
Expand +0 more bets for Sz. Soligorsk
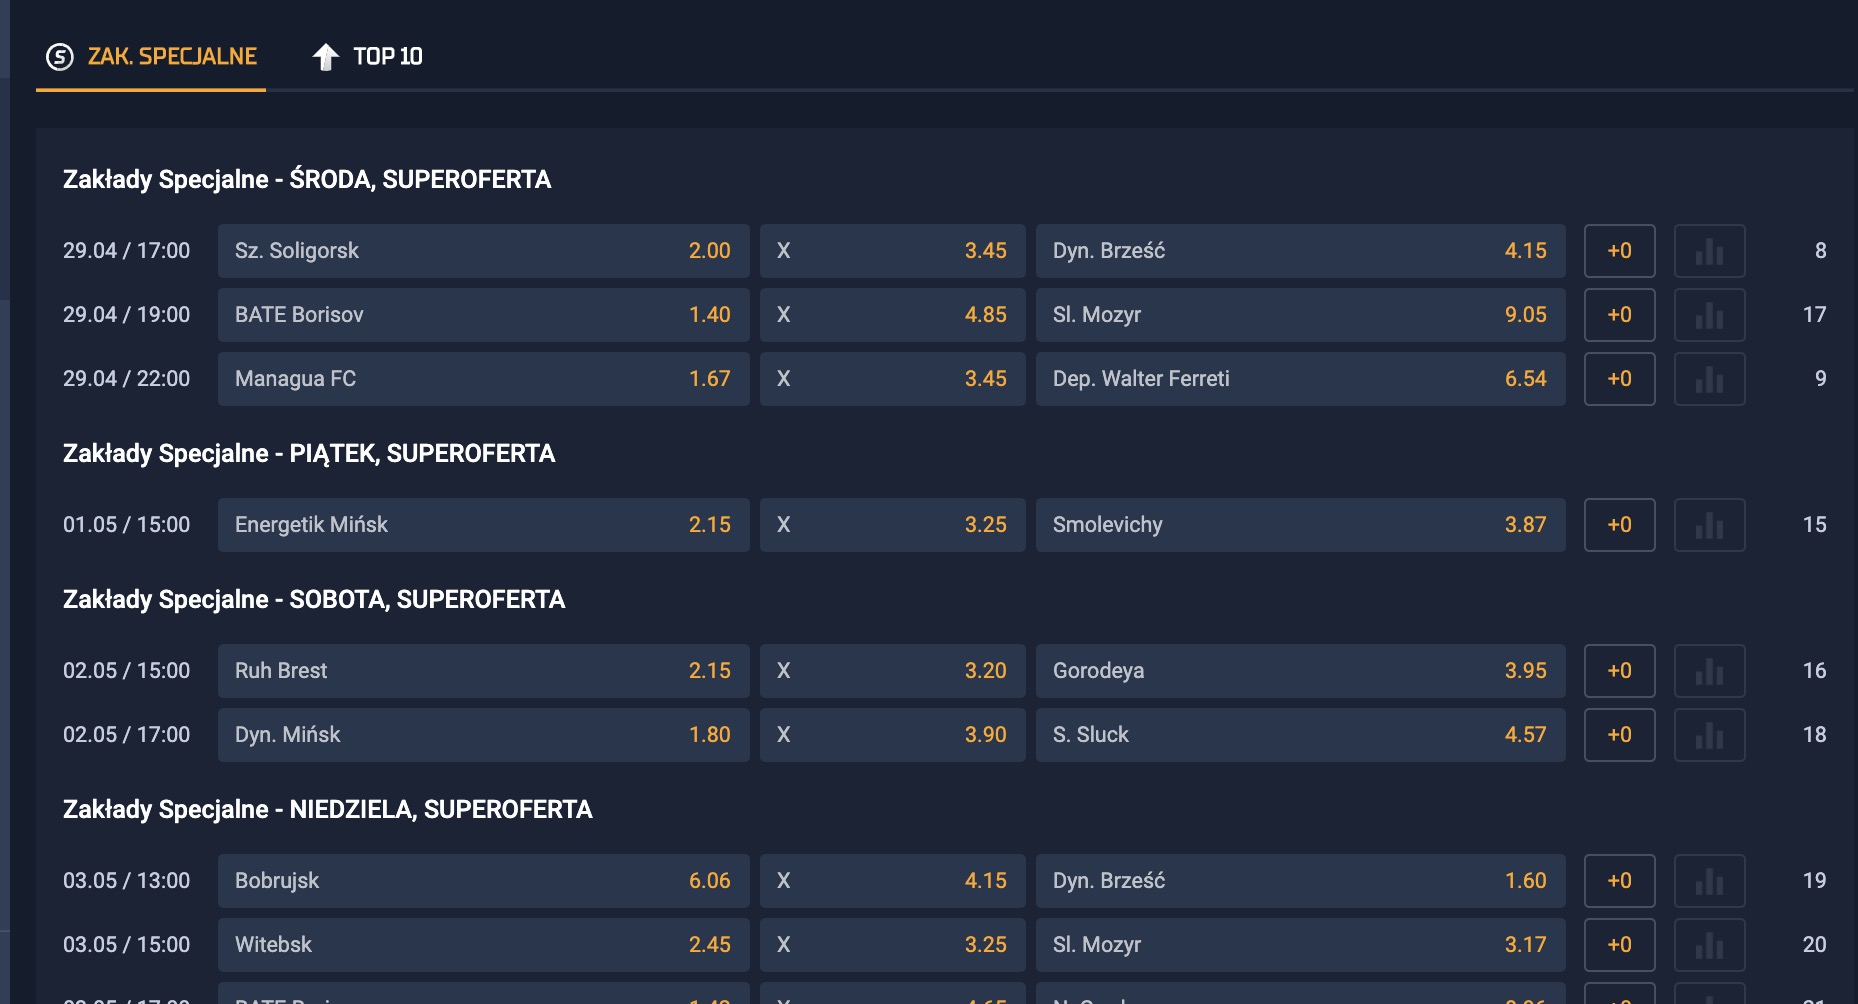pyautogui.click(x=1619, y=251)
